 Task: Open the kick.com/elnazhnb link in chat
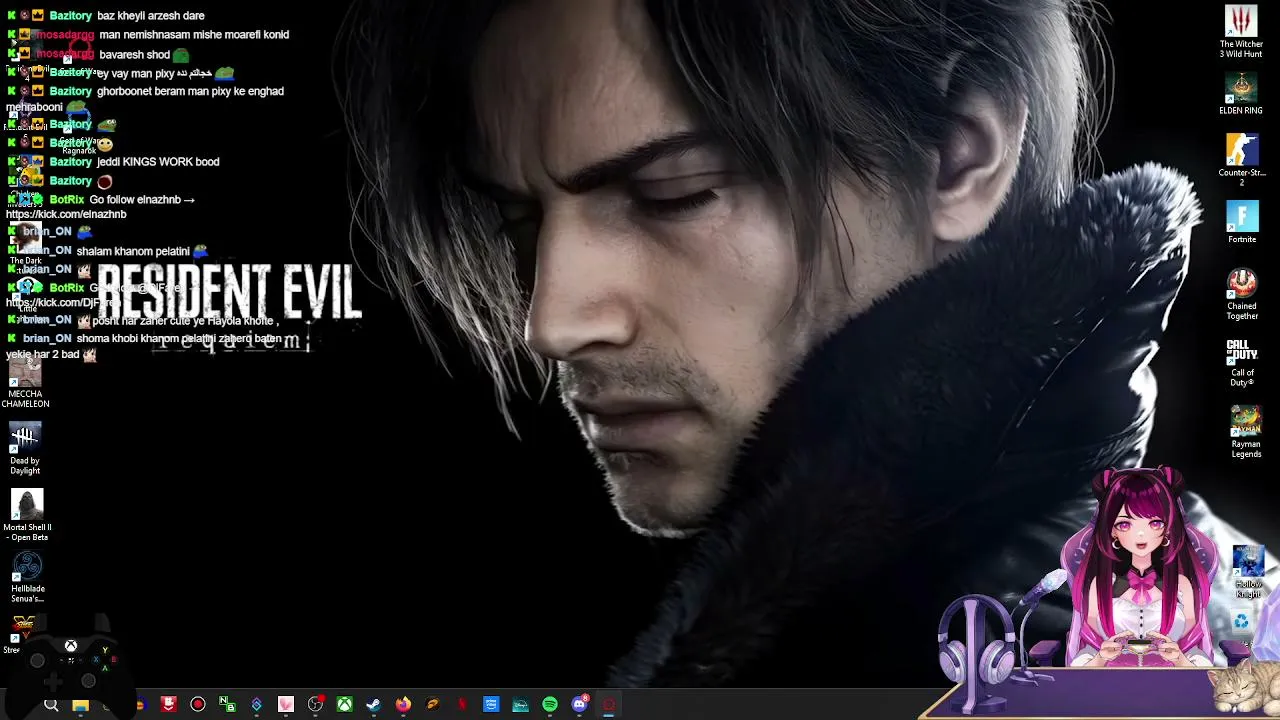66,214
